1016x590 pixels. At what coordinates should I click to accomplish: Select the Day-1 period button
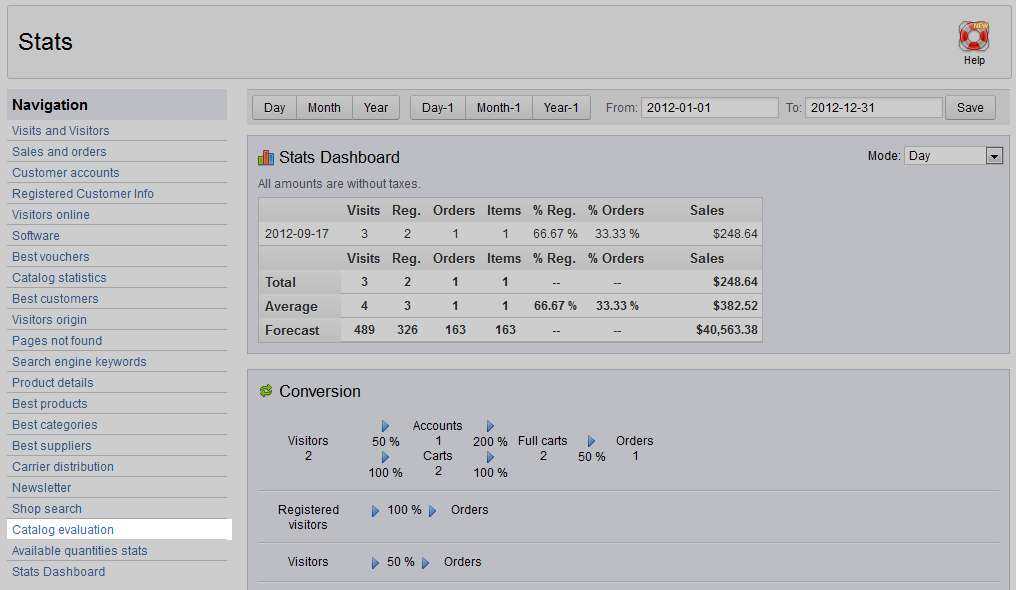[x=437, y=108]
